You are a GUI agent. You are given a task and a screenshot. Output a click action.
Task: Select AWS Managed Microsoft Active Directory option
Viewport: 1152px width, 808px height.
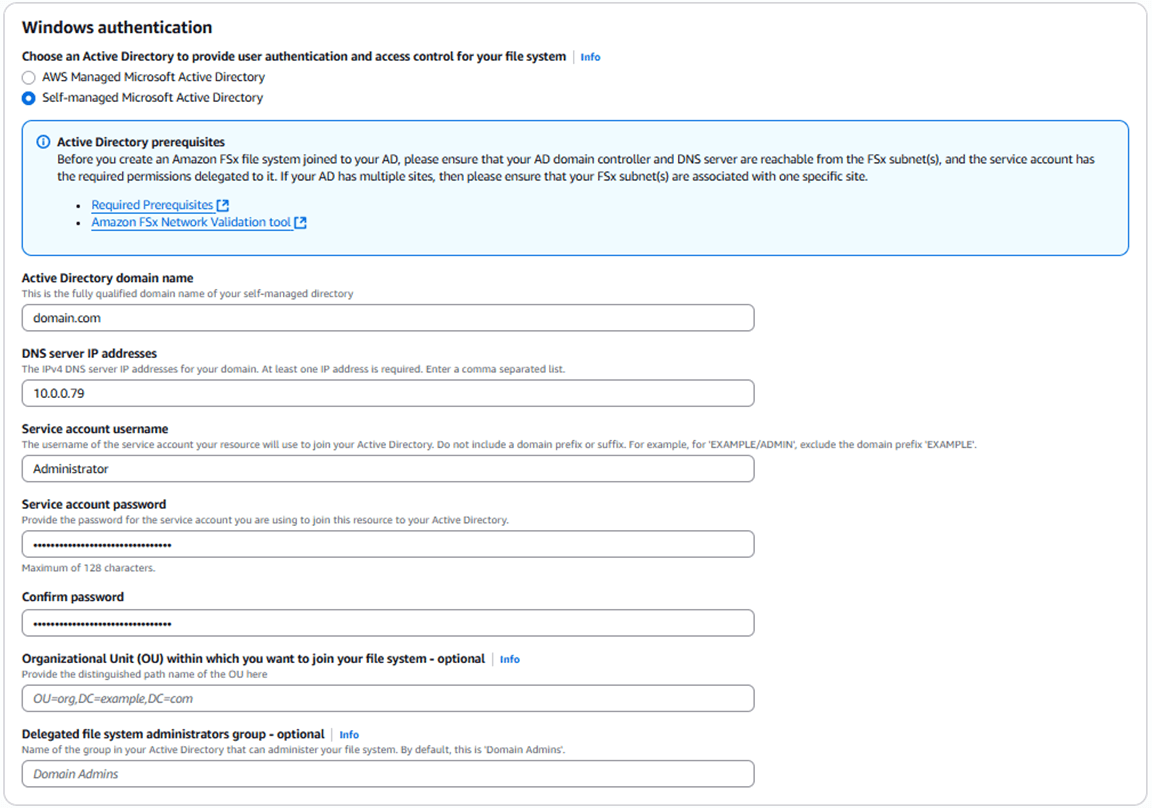coord(29,77)
